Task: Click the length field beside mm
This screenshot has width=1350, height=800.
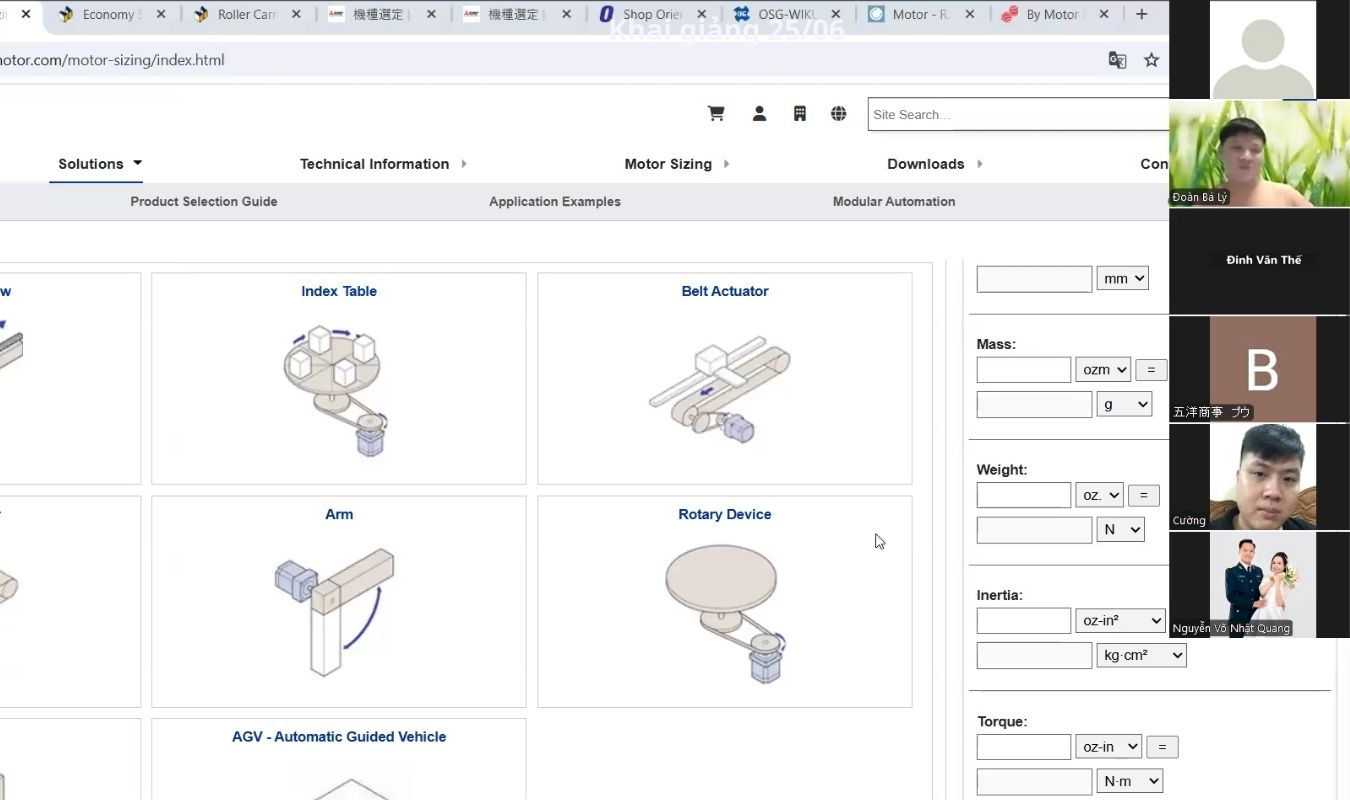Action: click(1034, 279)
